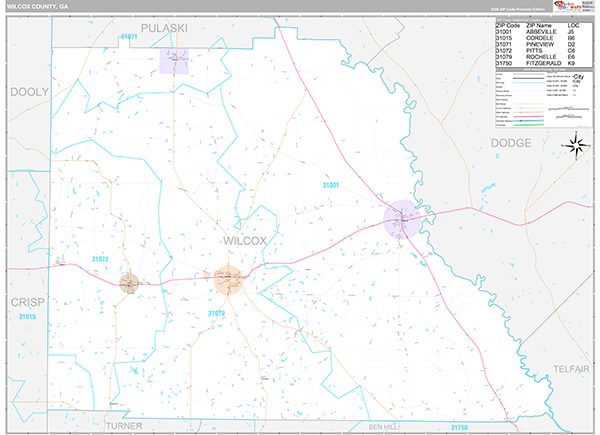600x435 pixels.
Task: Select the Pitts city marker
Action: [x=131, y=284]
